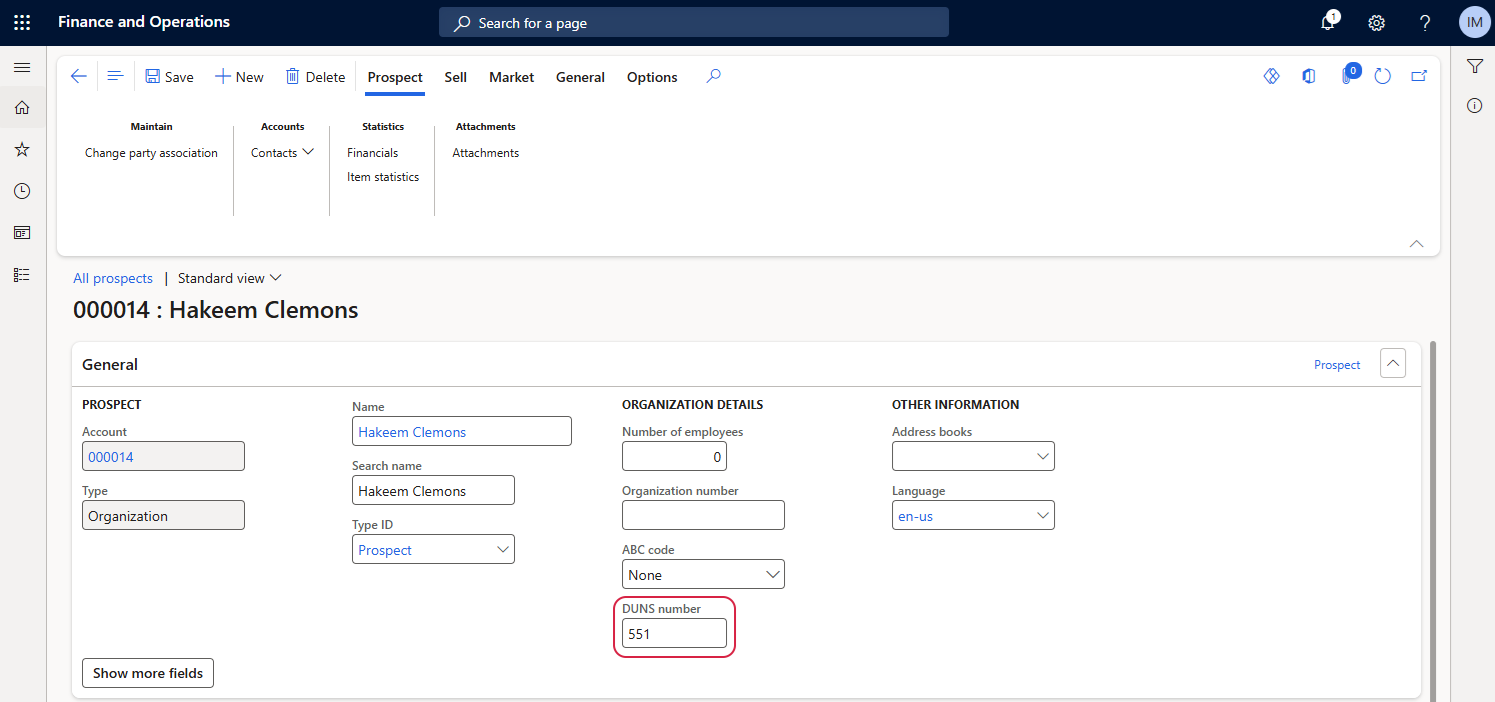Click the back arrow icon
The height and width of the screenshot is (702, 1495).
78,77
